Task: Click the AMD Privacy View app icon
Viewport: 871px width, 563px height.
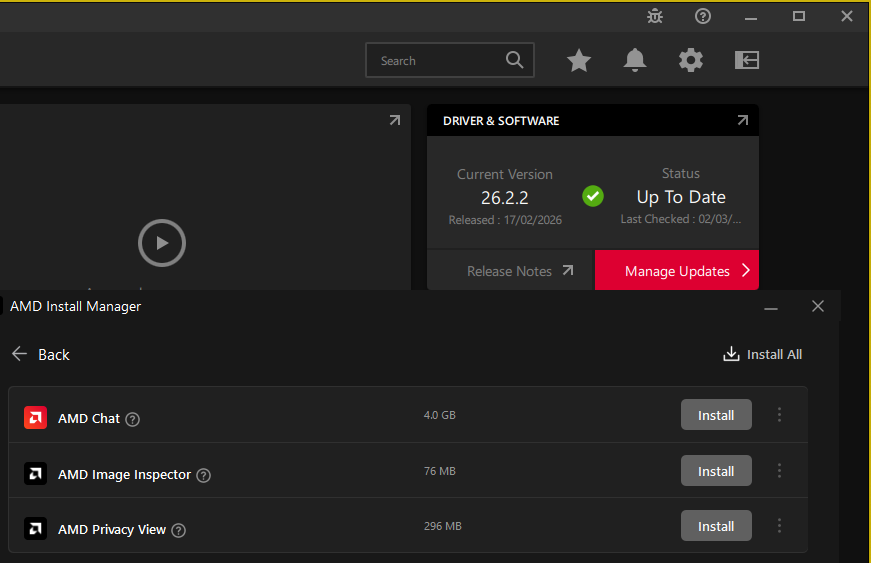Action: (x=35, y=529)
